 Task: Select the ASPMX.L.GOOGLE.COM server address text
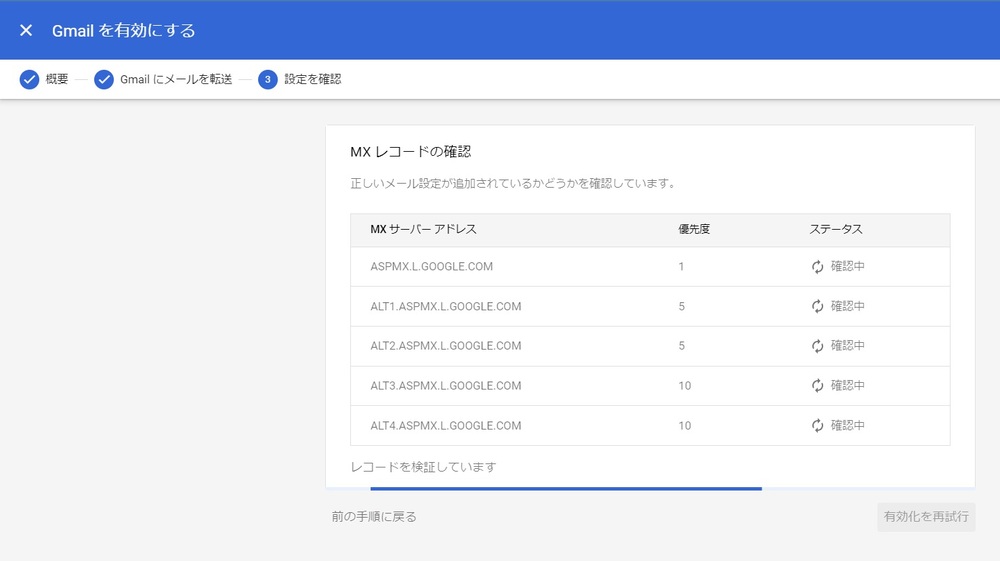pyautogui.click(x=431, y=267)
